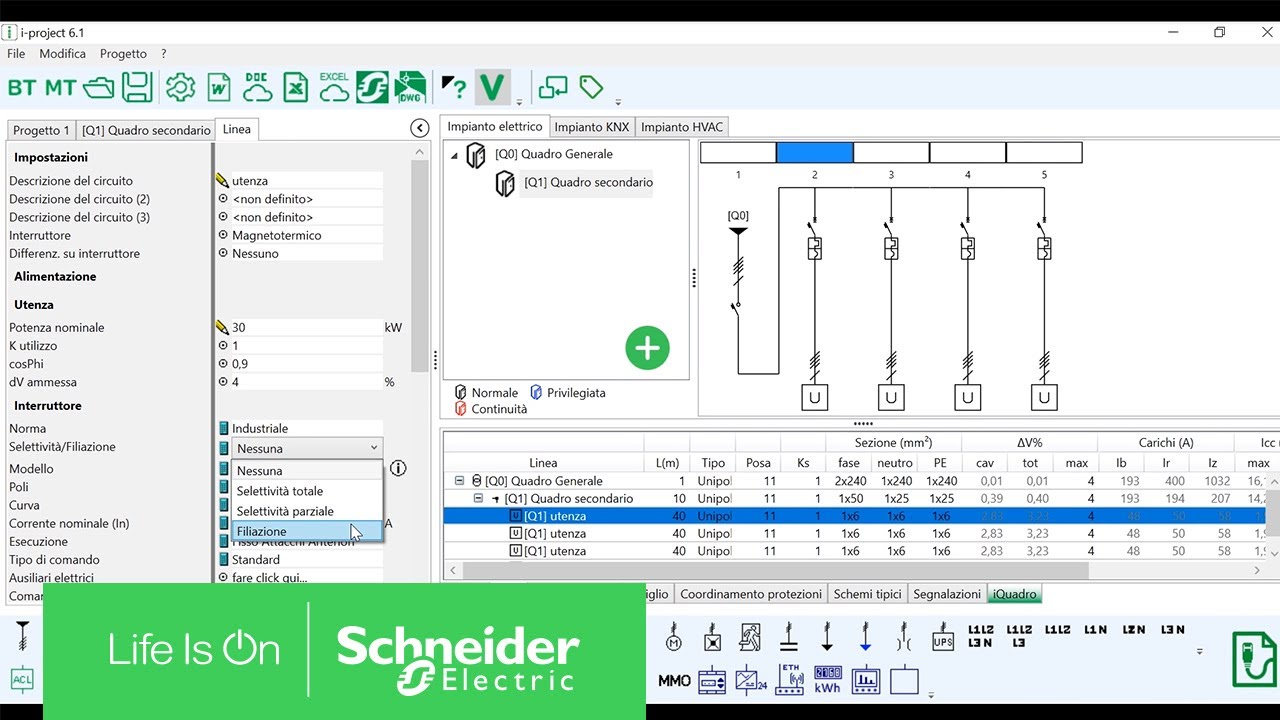This screenshot has height=720, width=1280.
Task: Choose Filiazione from the dropdown list
Action: coord(307,531)
